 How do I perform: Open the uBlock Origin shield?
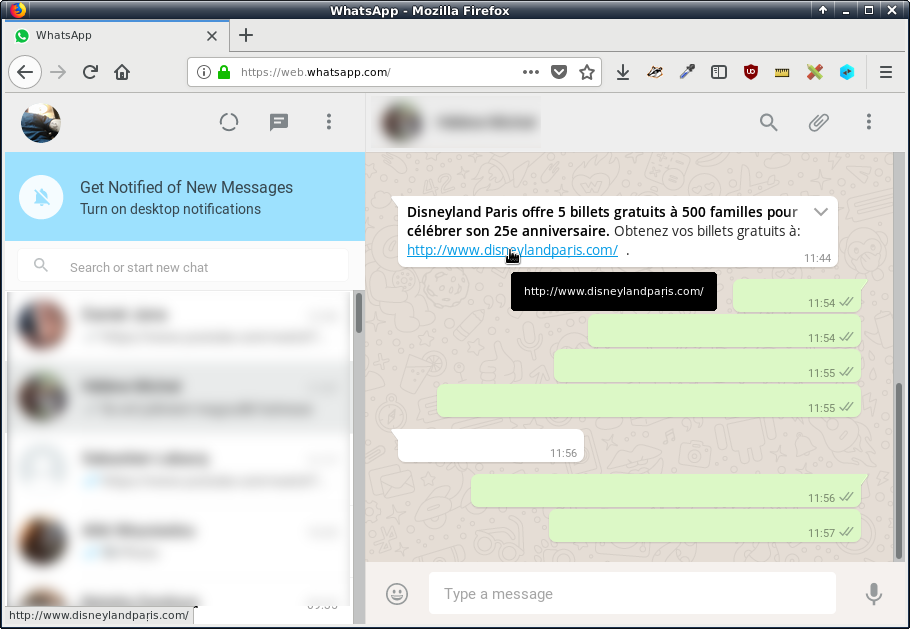click(x=751, y=72)
